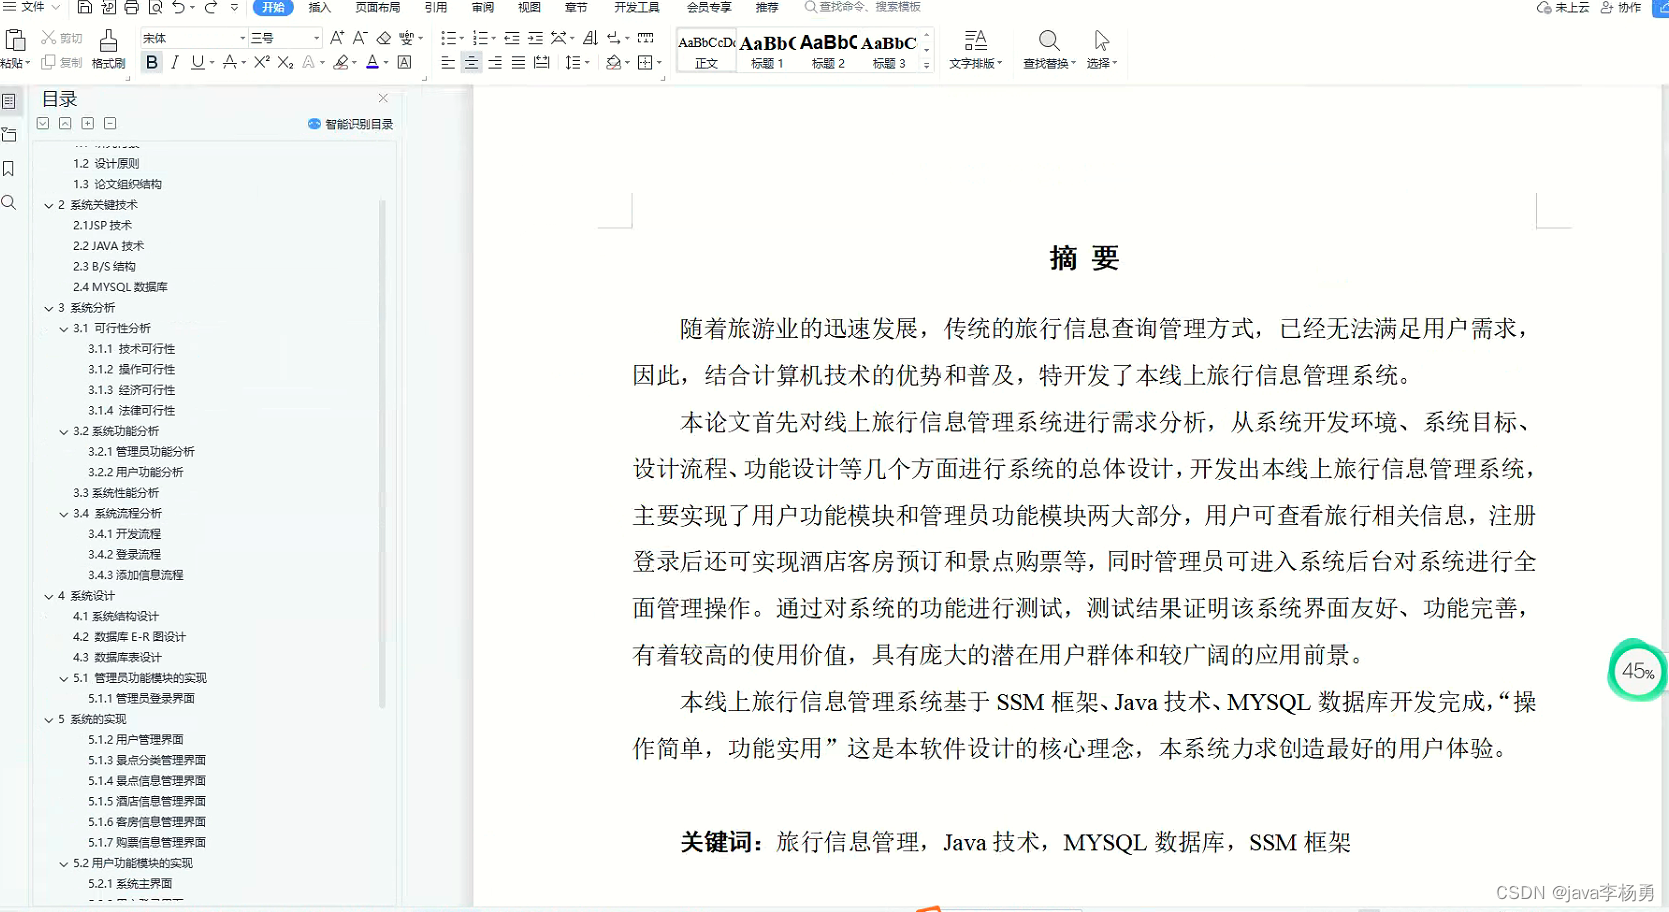The height and width of the screenshot is (912, 1669).
Task: Open the font name dropdown (宋体)
Action: pos(243,38)
